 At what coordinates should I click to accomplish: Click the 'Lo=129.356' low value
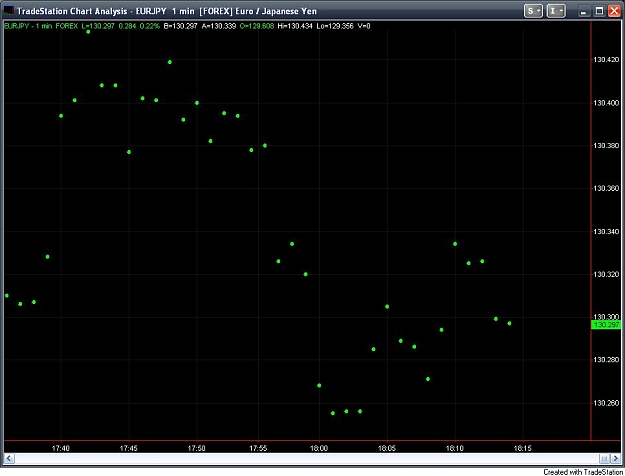tap(335, 26)
